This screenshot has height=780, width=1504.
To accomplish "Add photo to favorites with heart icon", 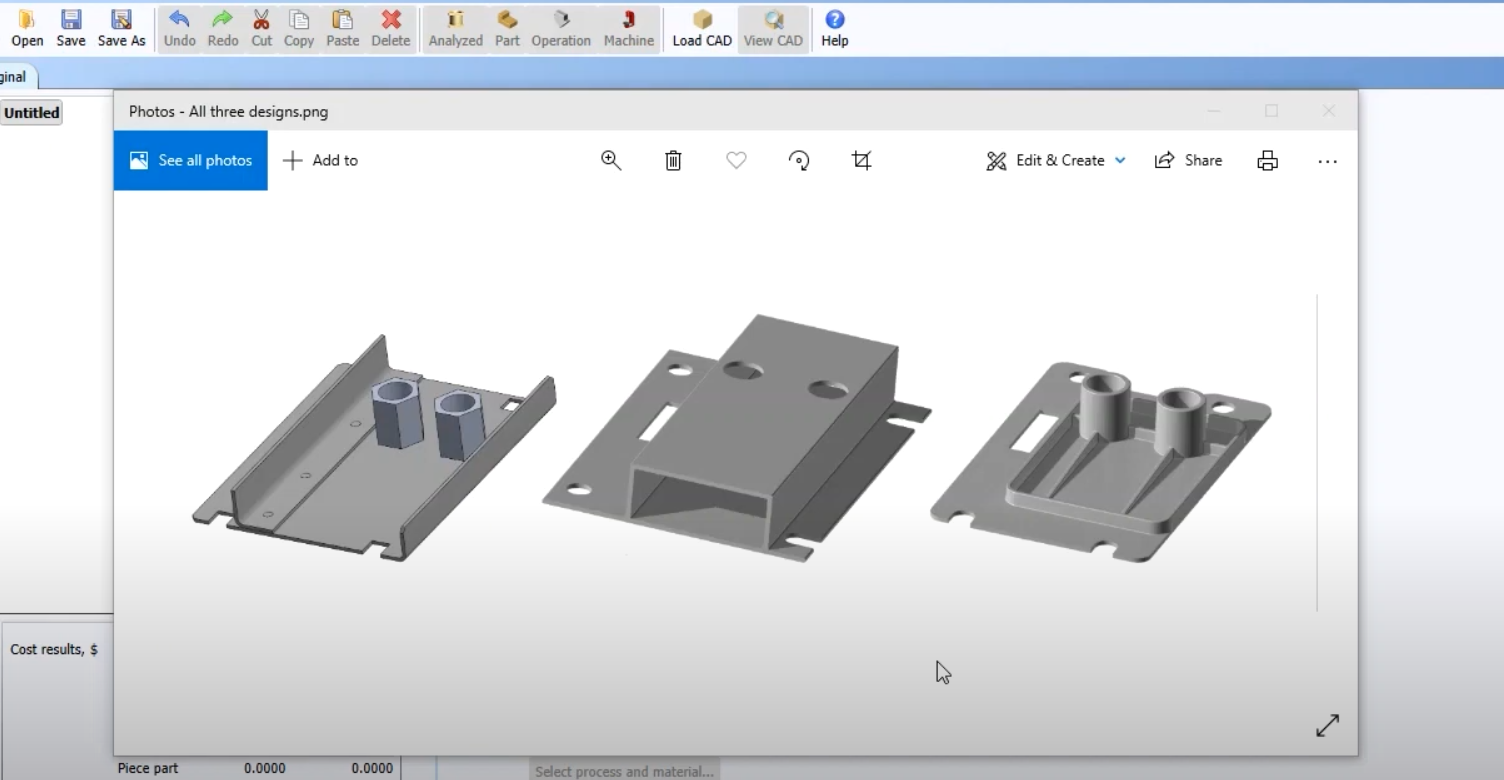I will (x=736, y=160).
